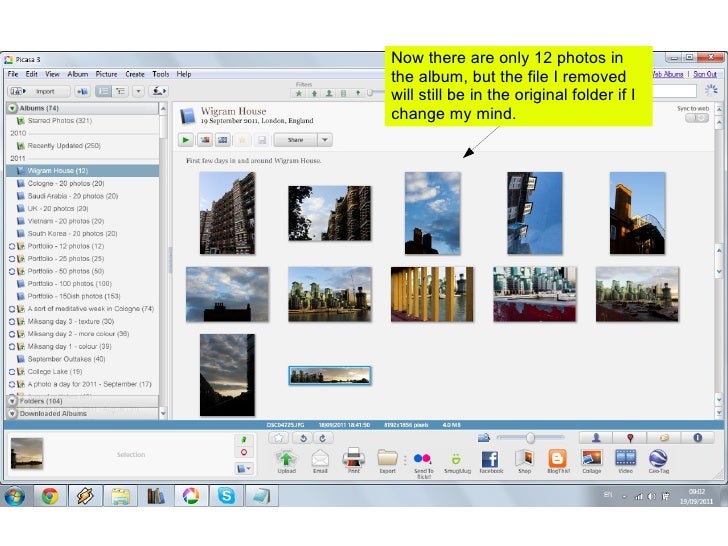Click the Upload icon
This screenshot has height=546, width=728.
(286, 458)
